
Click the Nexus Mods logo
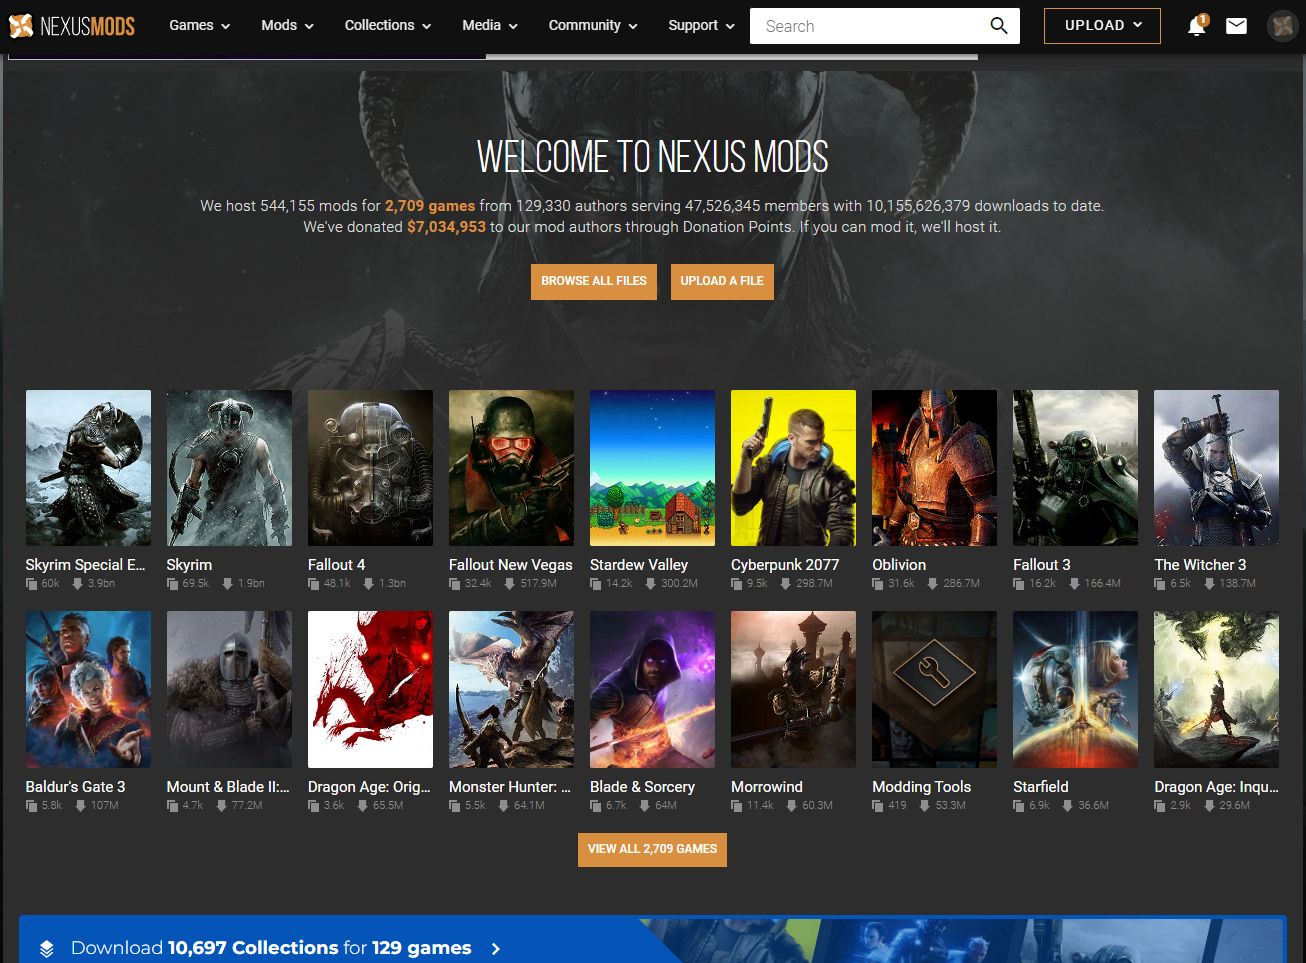click(72, 26)
